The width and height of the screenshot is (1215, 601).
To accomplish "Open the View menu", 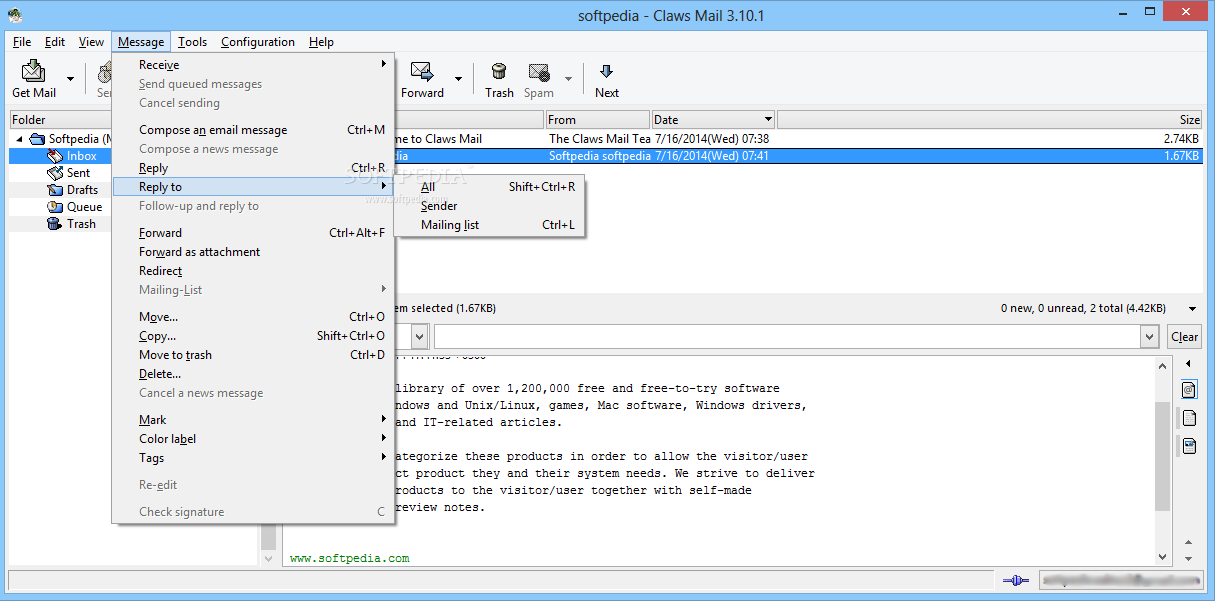I will click(91, 42).
